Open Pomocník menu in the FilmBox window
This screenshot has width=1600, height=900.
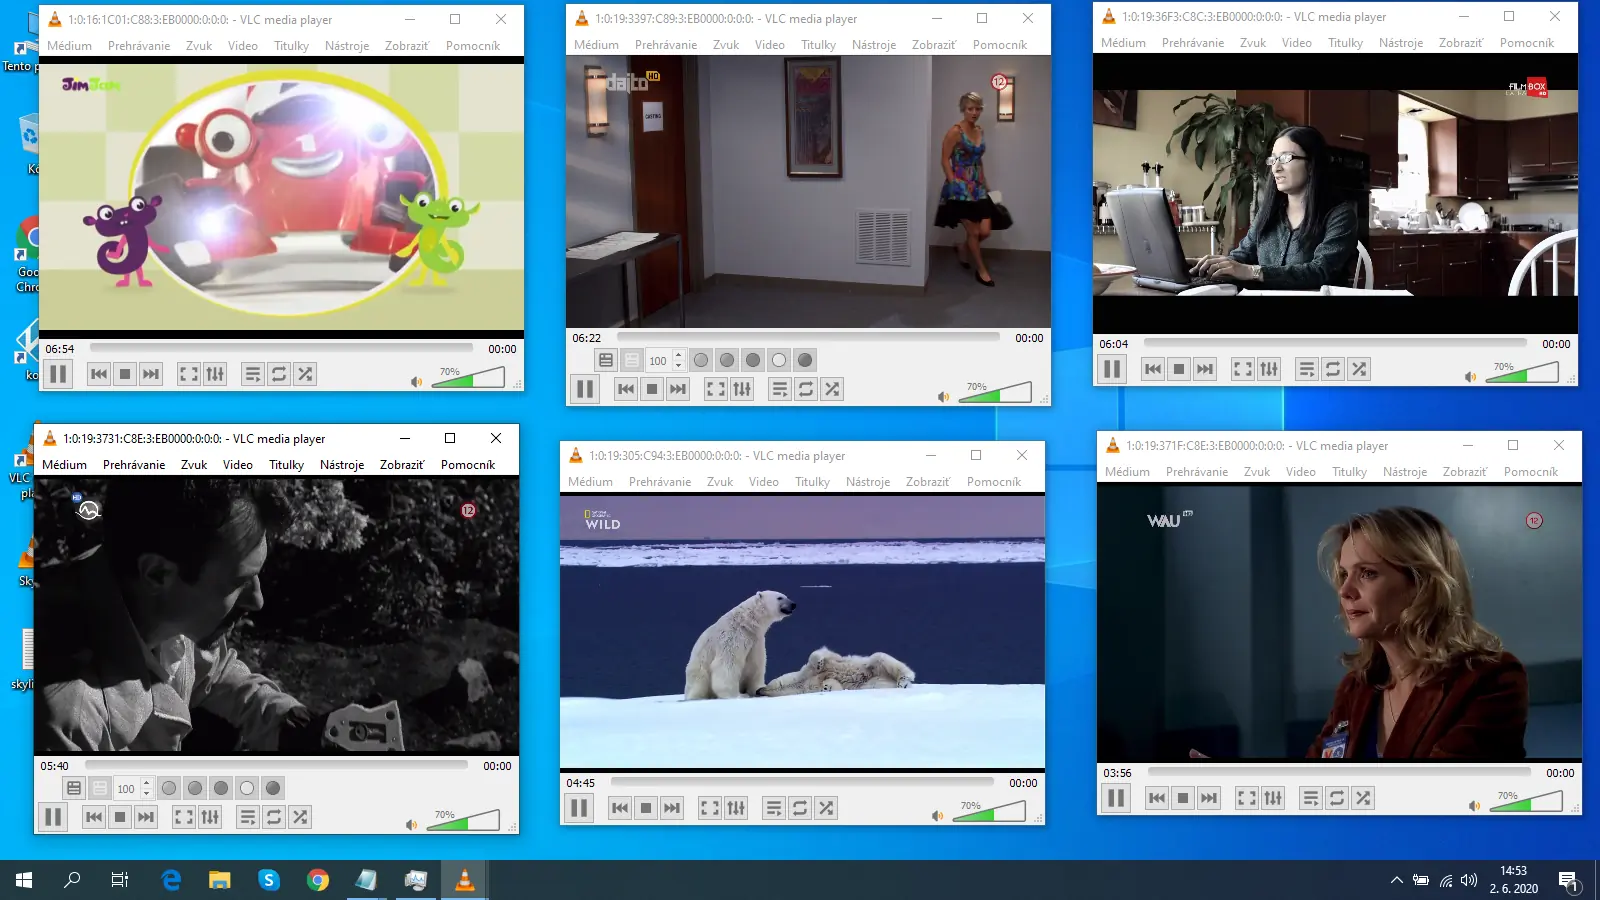pyautogui.click(x=1527, y=43)
